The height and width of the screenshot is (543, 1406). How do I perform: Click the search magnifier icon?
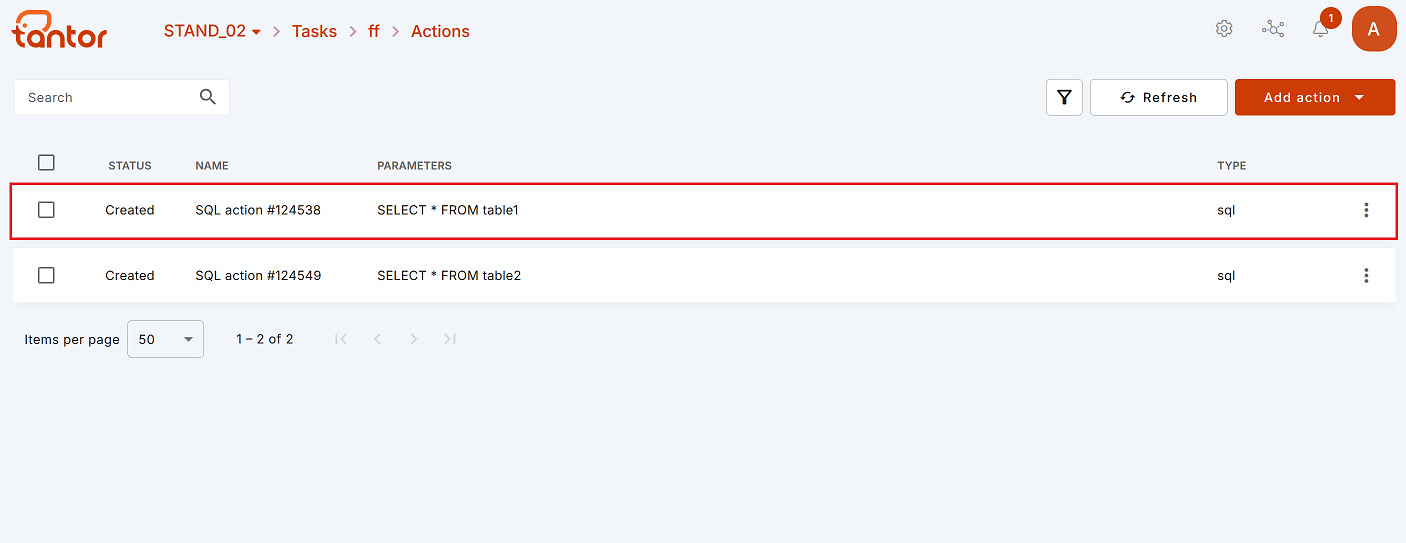[x=208, y=97]
